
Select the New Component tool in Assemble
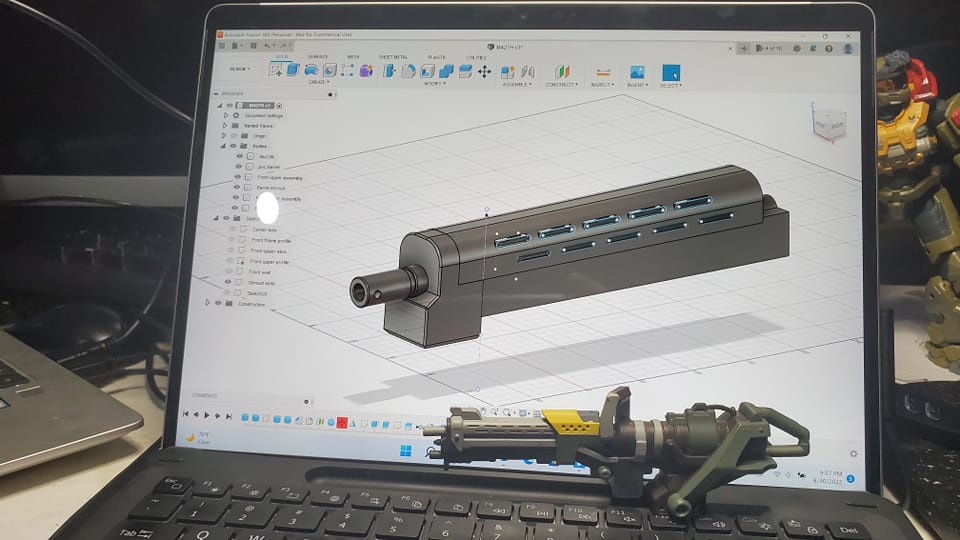[508, 72]
